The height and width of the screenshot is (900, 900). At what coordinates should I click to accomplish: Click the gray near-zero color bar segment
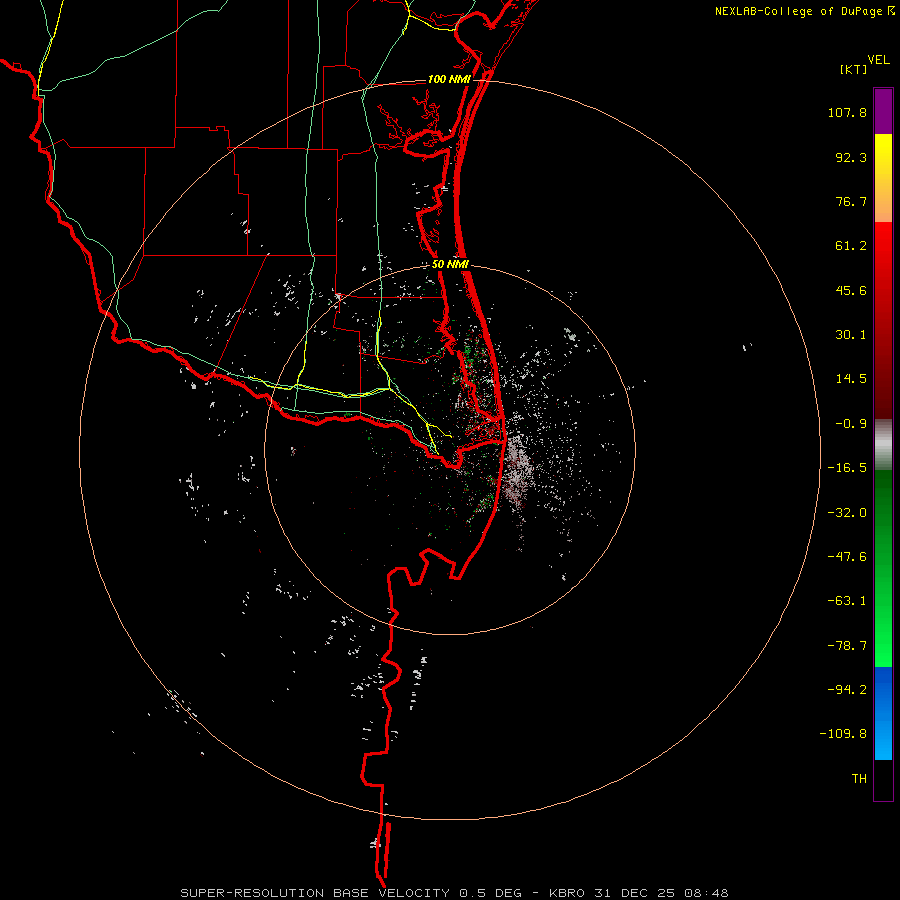point(883,445)
